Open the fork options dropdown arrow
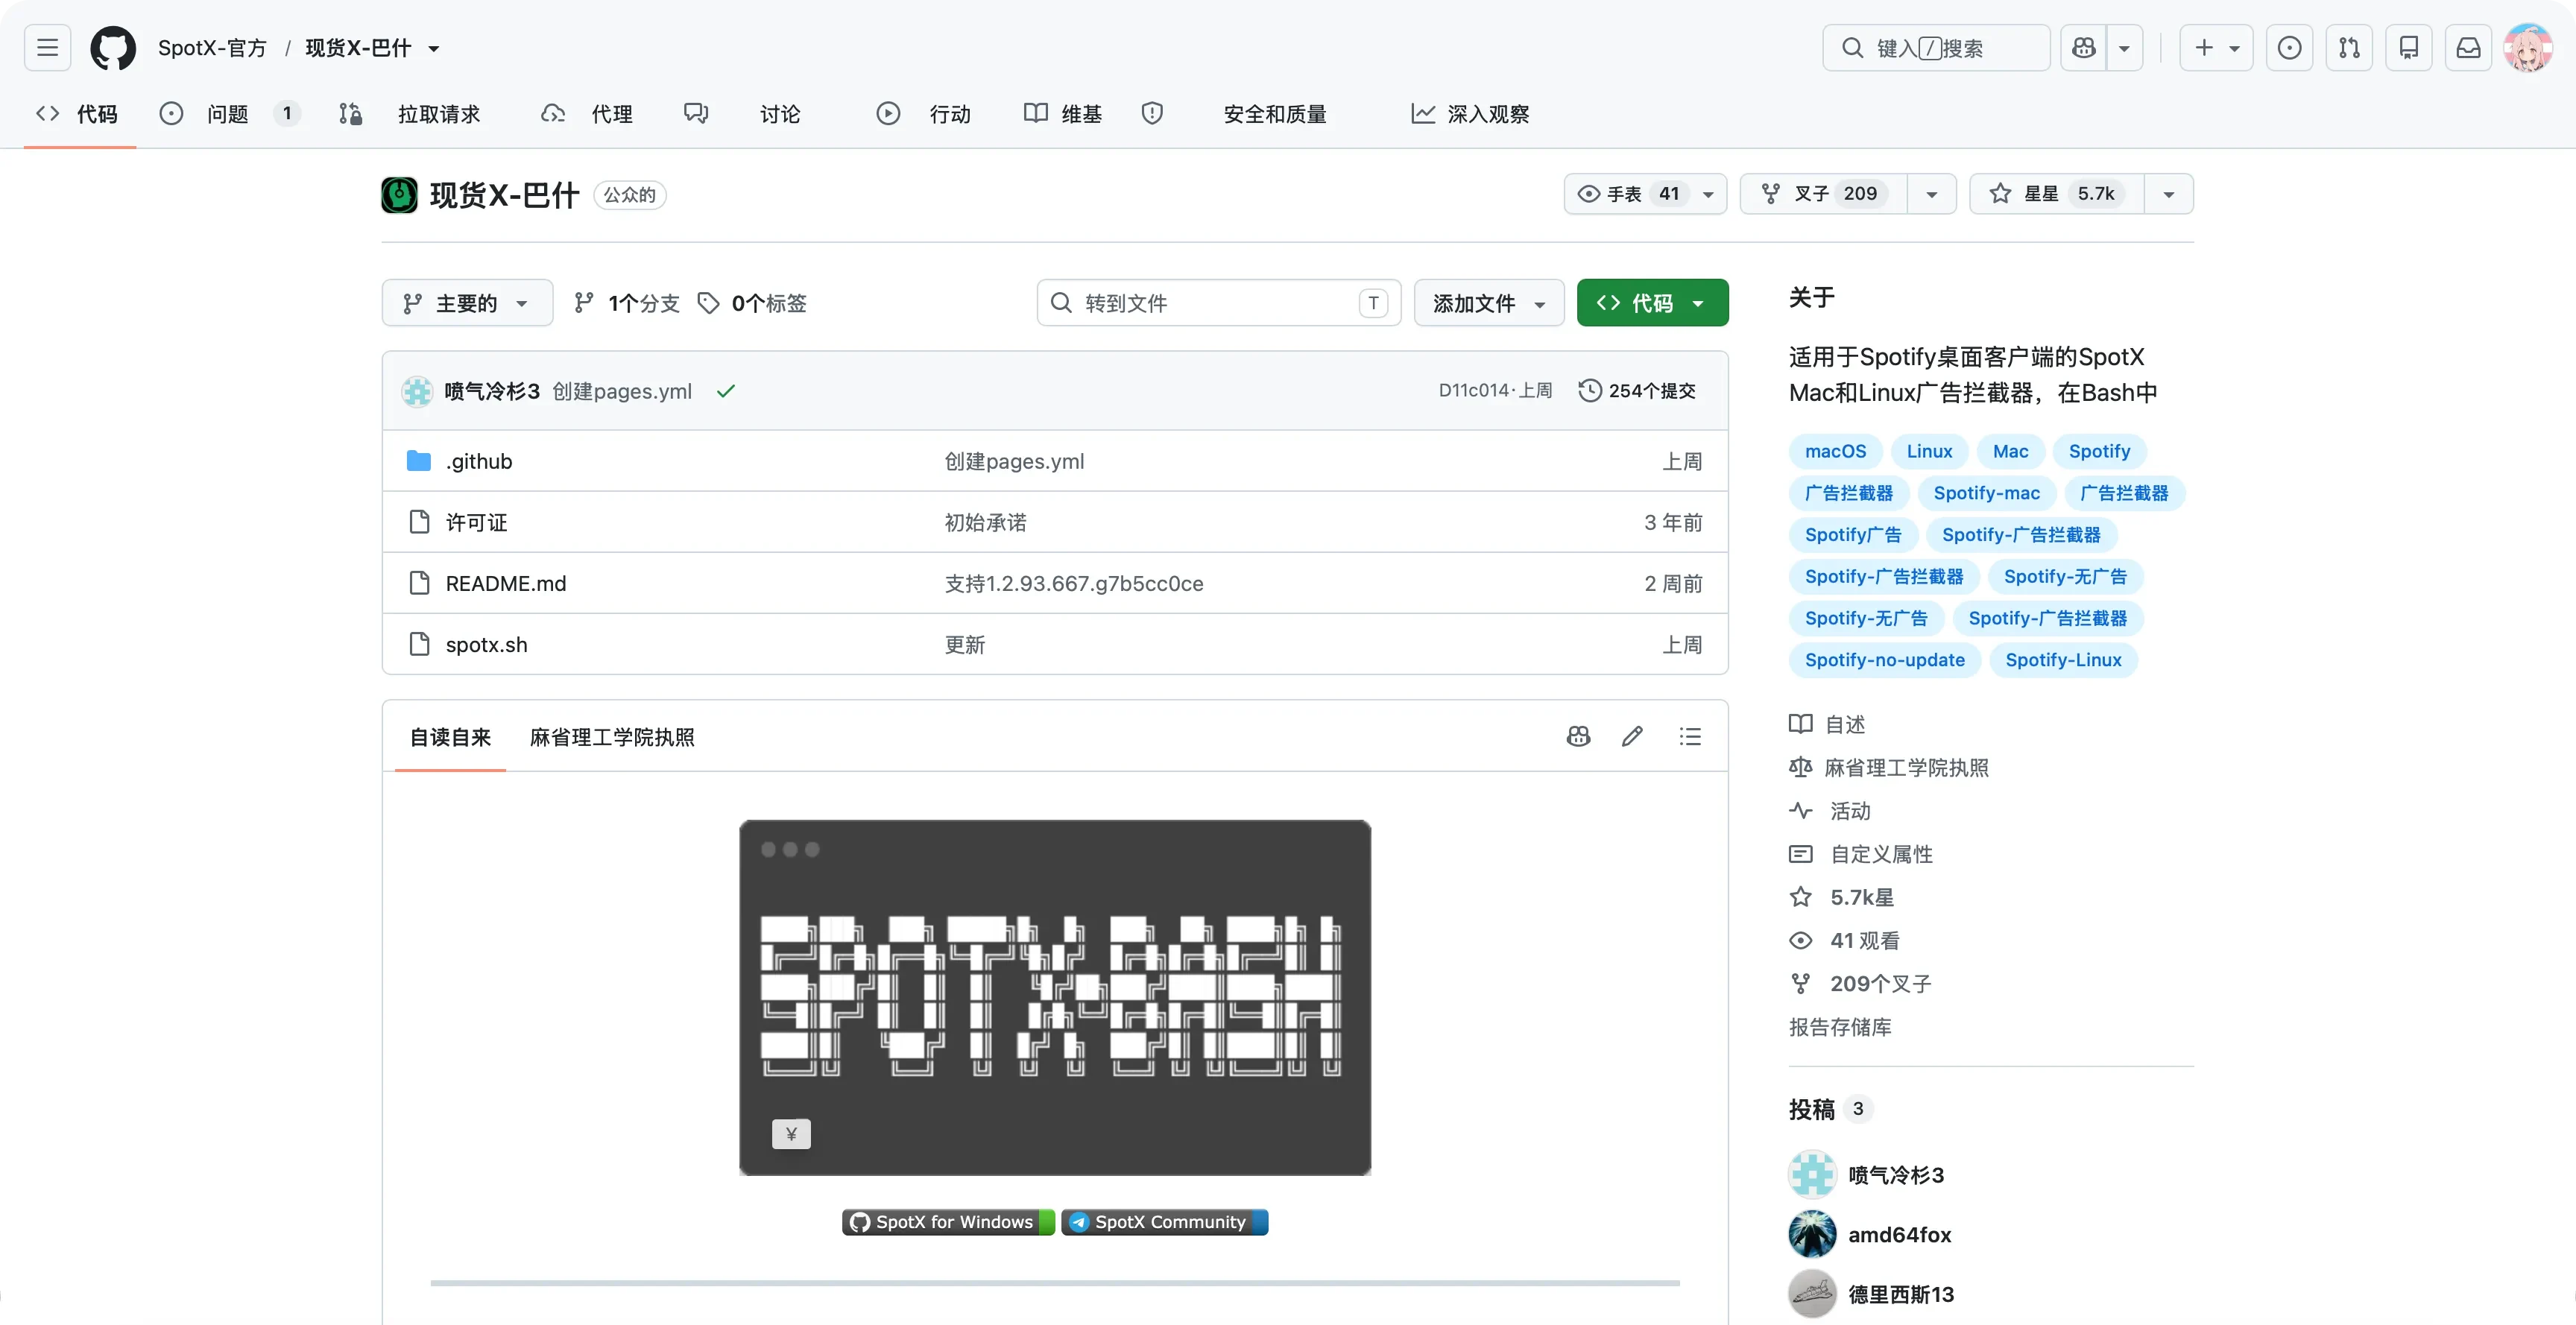 point(1932,194)
